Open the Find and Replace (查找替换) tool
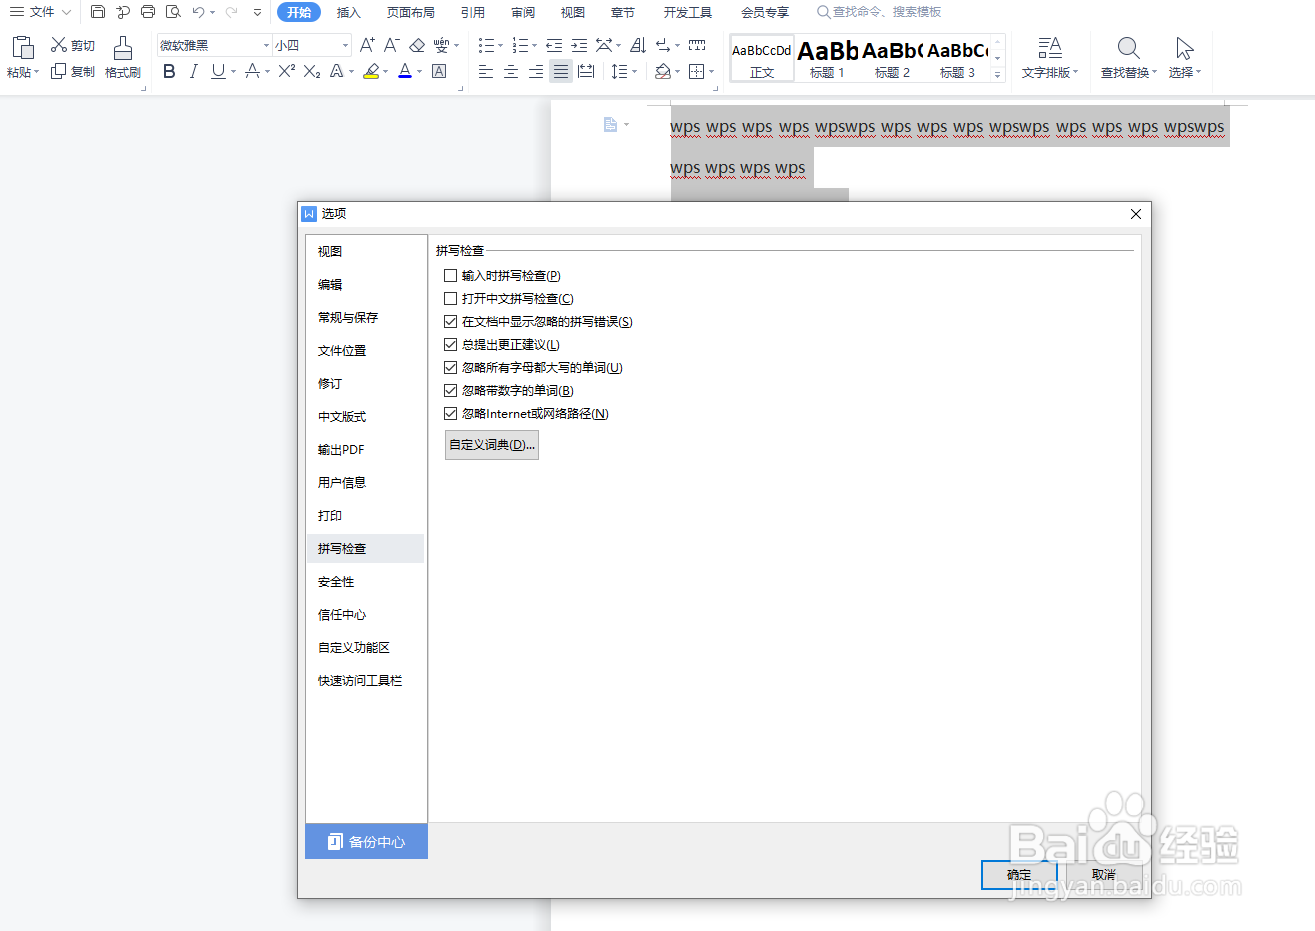 [1128, 57]
